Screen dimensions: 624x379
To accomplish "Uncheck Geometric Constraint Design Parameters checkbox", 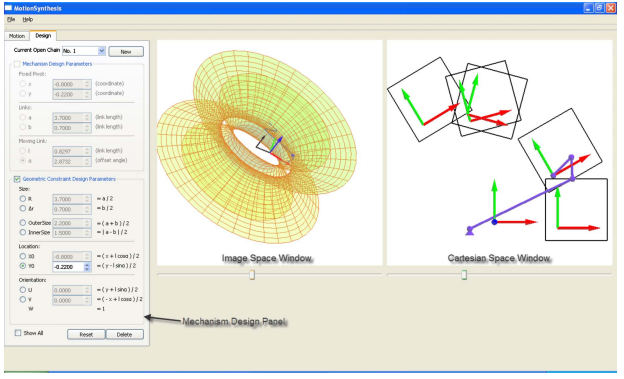I will (x=17, y=179).
